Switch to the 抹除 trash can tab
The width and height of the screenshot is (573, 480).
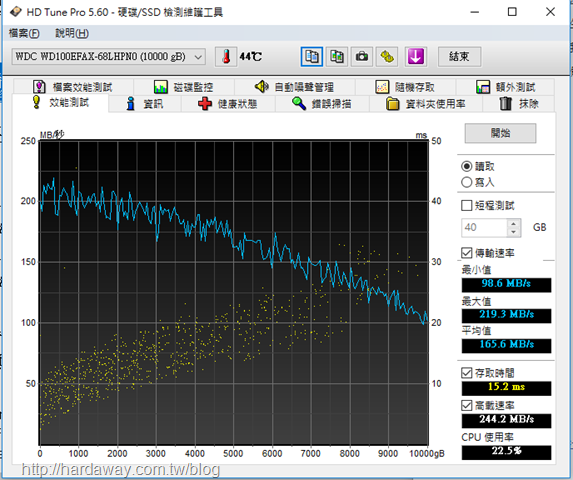pos(519,104)
